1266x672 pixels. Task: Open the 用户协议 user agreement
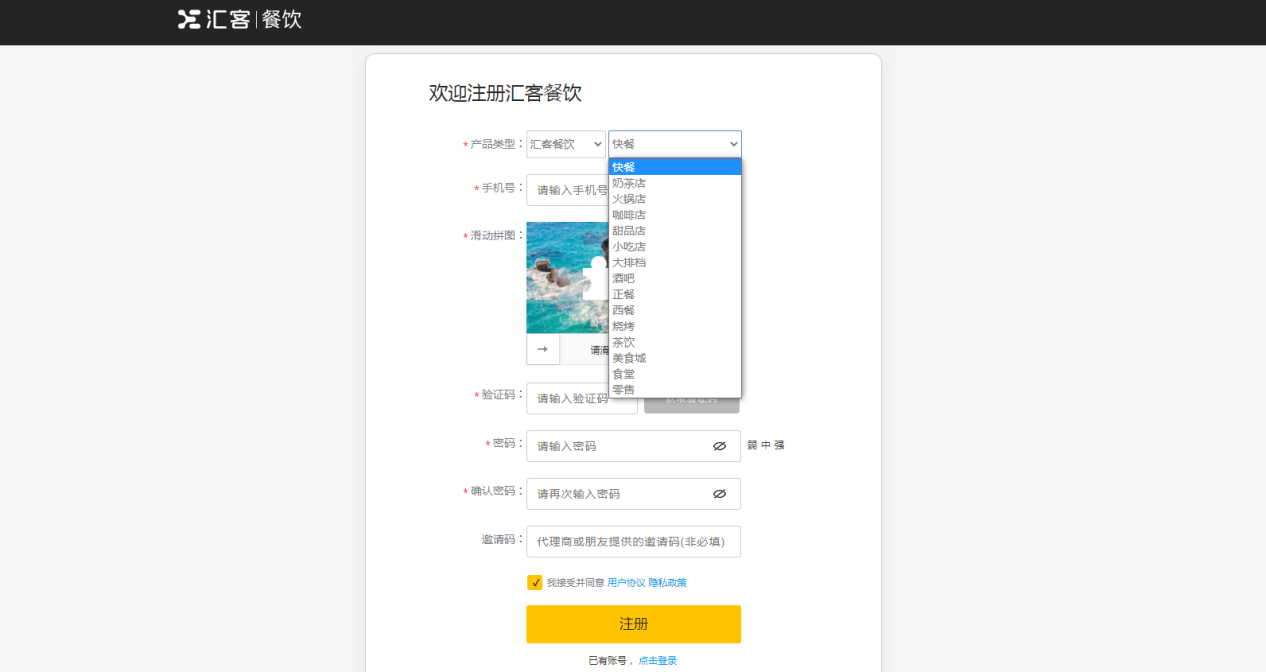point(626,582)
